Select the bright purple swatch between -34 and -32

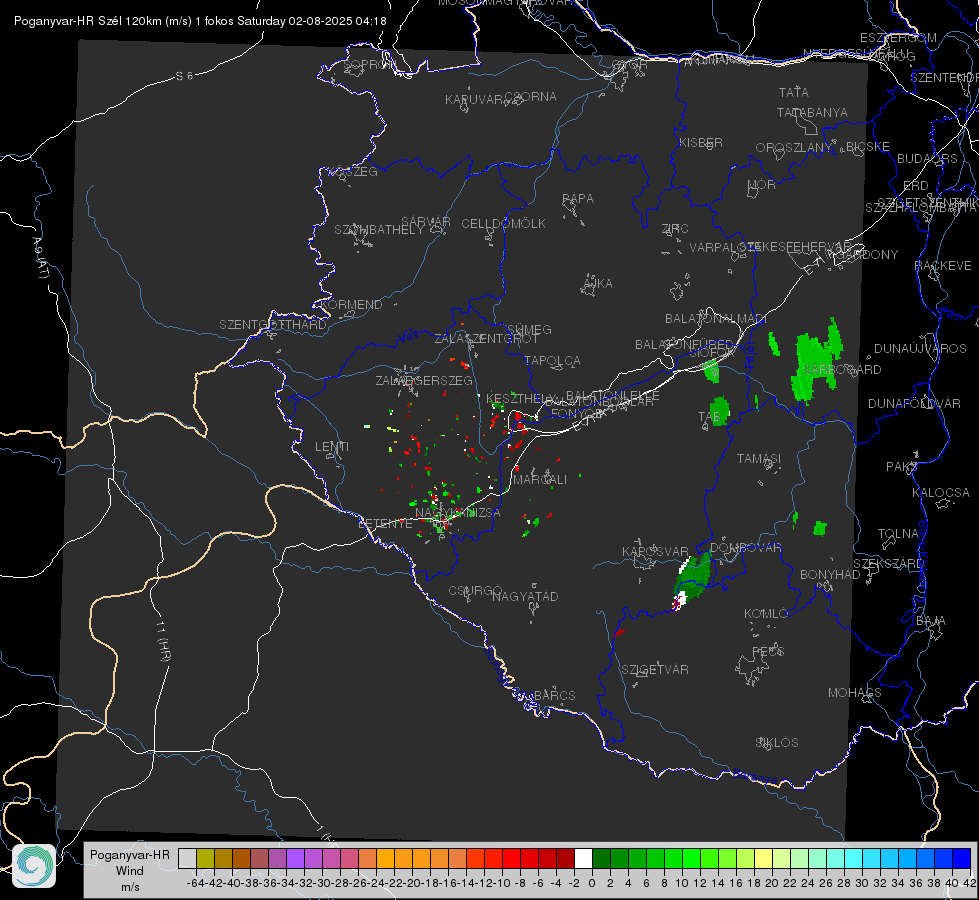click(x=295, y=858)
